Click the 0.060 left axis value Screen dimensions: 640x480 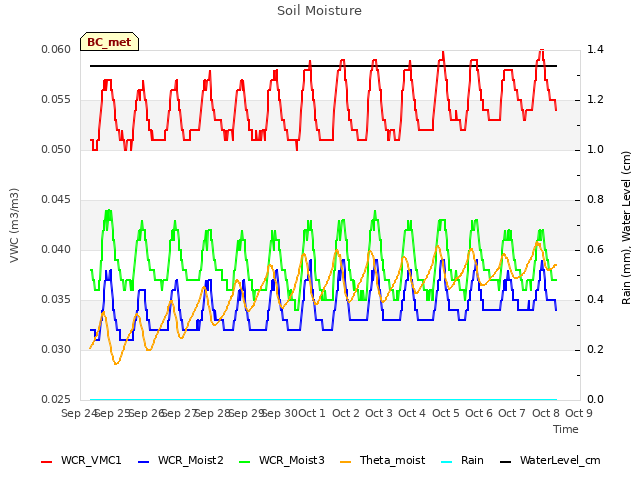pyautogui.click(x=56, y=50)
